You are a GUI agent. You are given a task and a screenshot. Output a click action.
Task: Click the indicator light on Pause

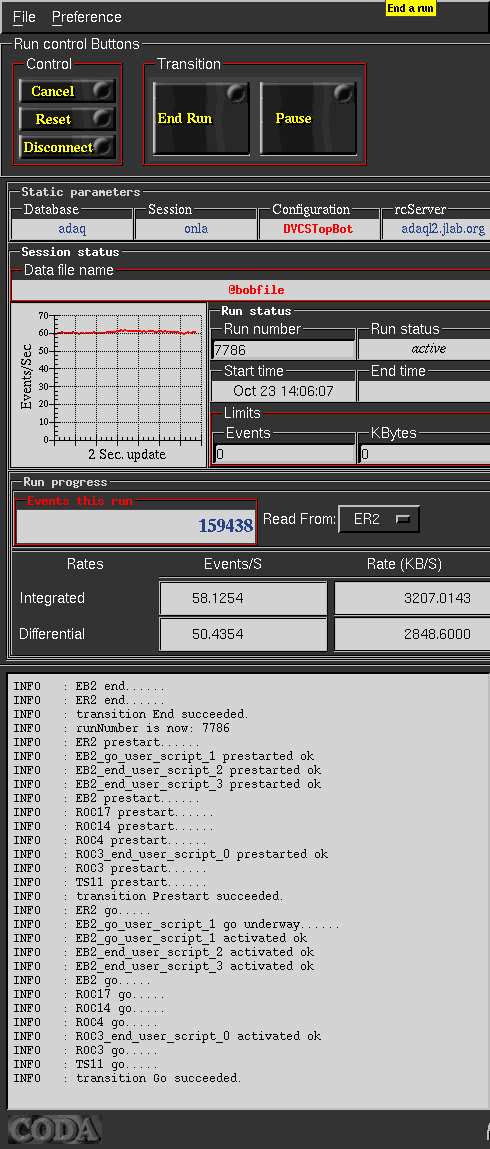(x=343, y=94)
